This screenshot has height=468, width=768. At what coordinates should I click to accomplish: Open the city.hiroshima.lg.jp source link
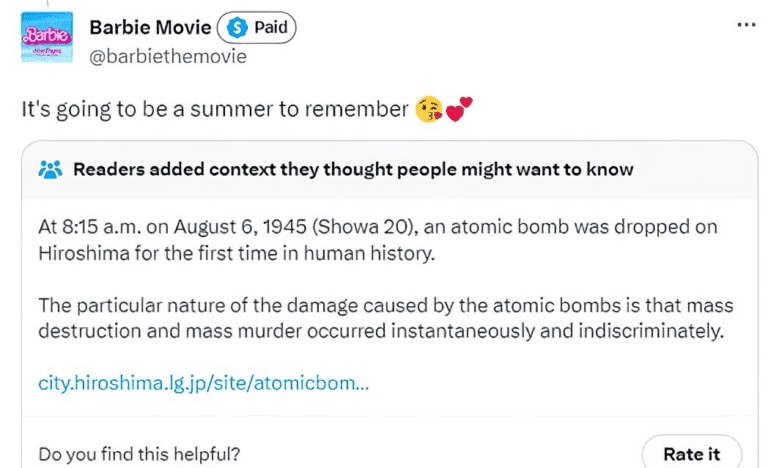click(x=203, y=383)
